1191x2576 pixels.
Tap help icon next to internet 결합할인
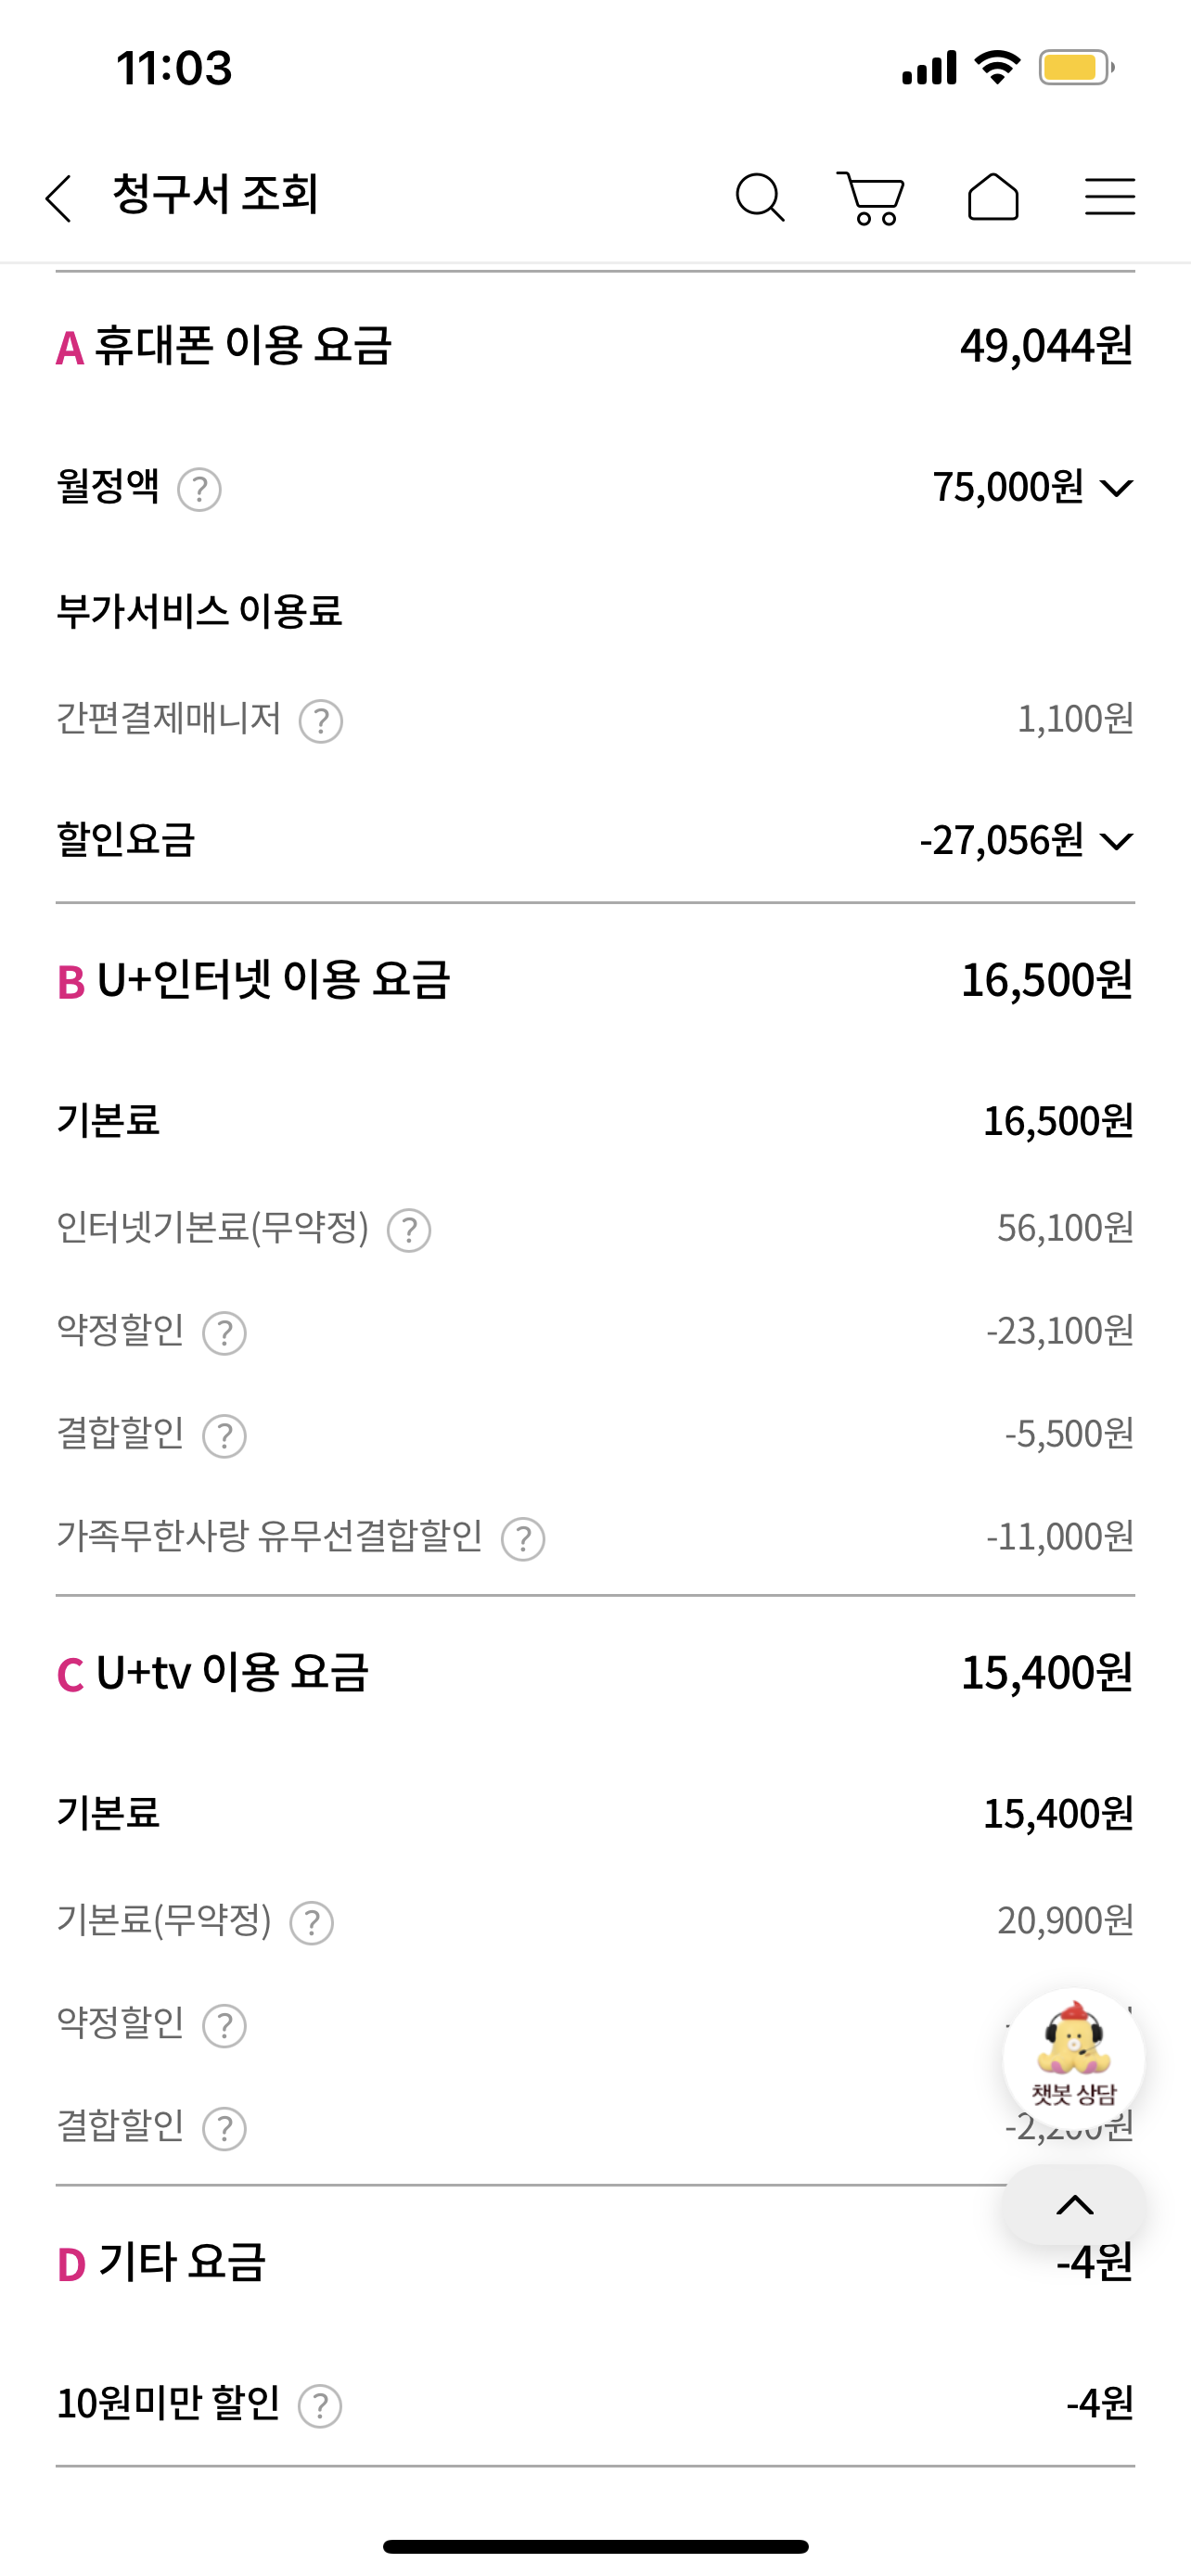click(224, 1436)
